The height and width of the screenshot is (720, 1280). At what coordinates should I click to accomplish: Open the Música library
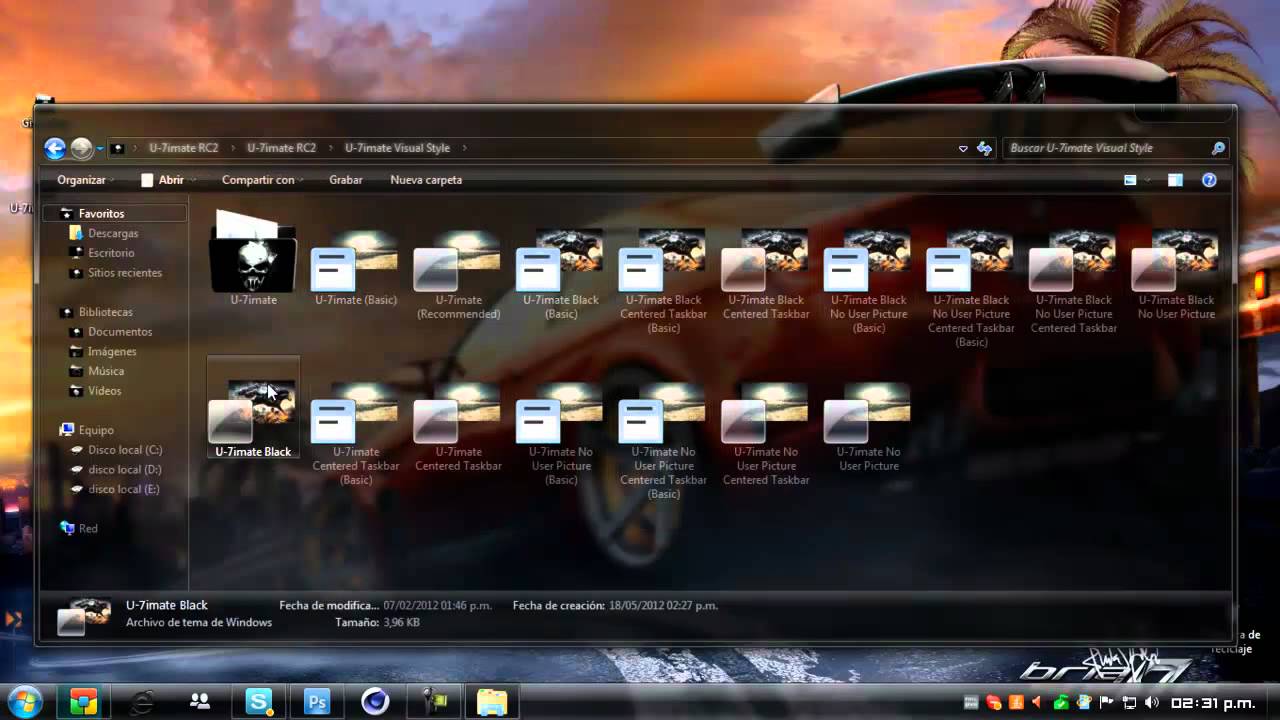[x=106, y=371]
